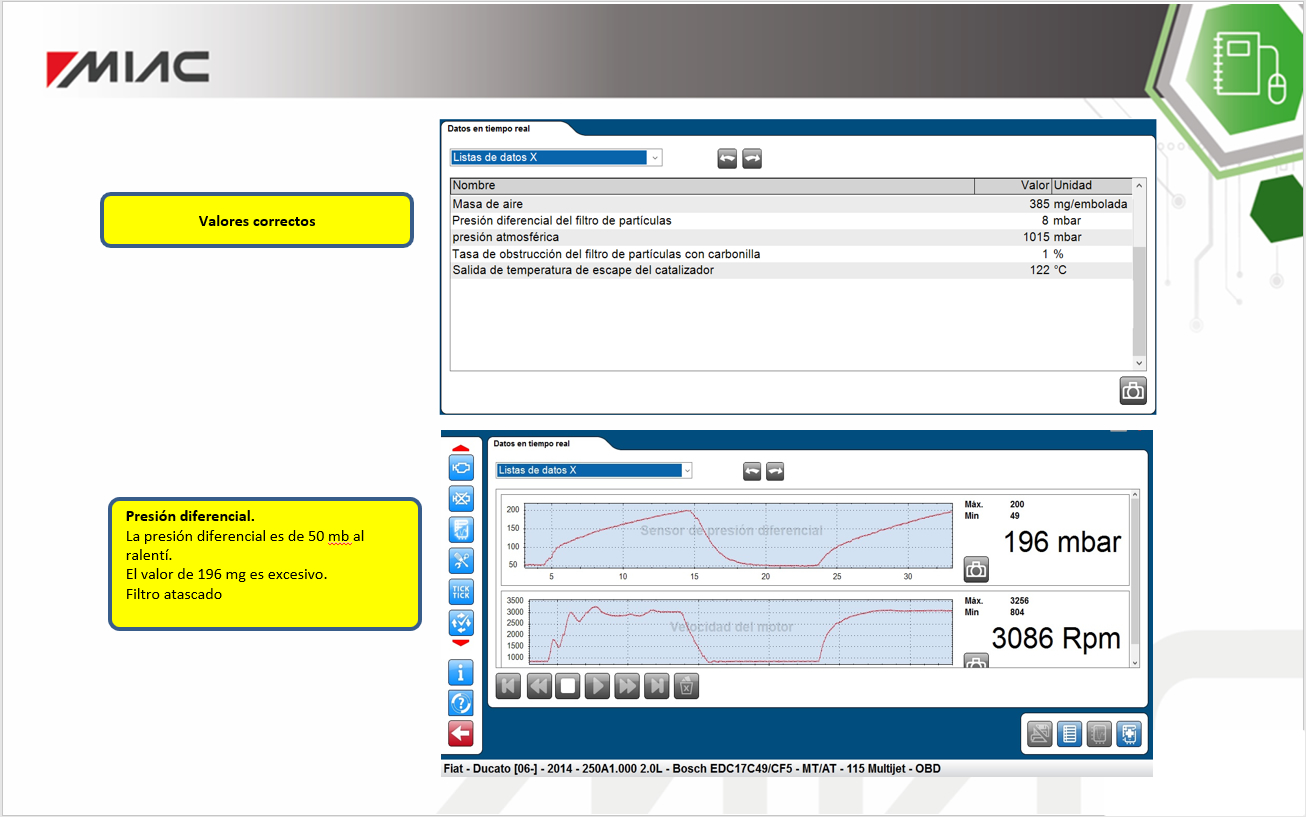The height and width of the screenshot is (817, 1306).
Task: Click the red back arrow icon
Action: [x=461, y=733]
